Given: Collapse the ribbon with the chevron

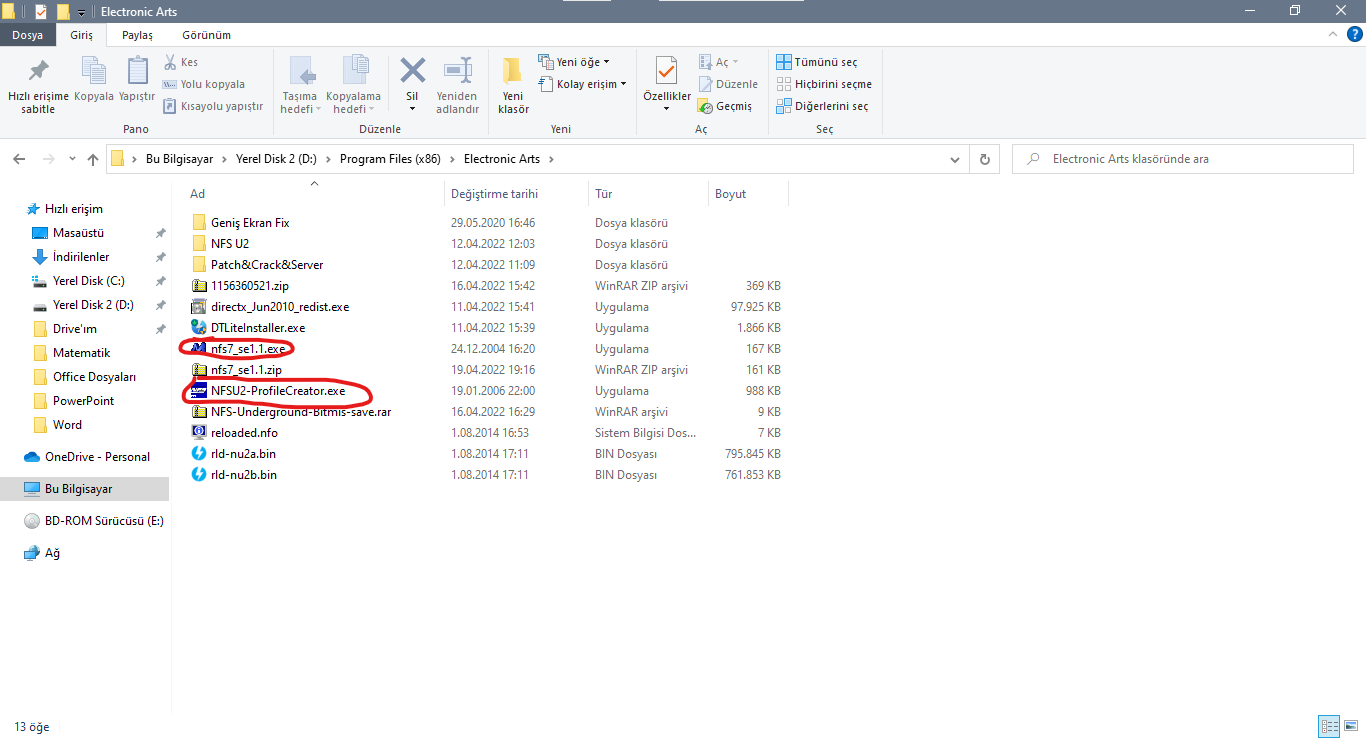Looking at the screenshot, I should pyautogui.click(x=1332, y=35).
